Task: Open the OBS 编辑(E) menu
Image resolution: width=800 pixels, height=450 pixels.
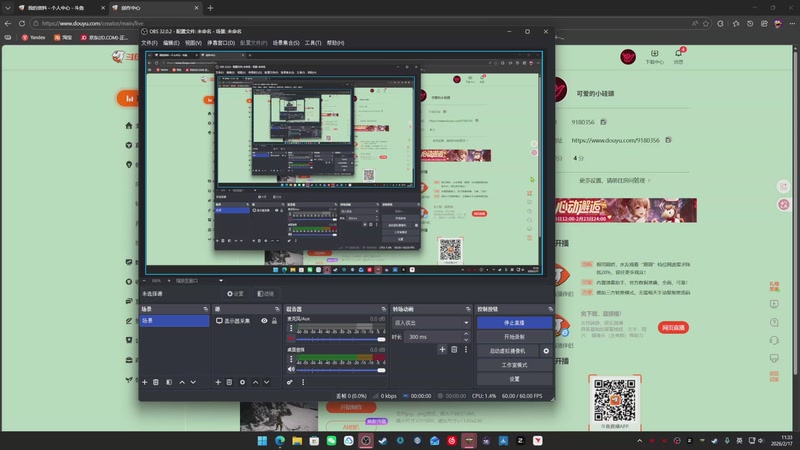Action: pos(171,43)
